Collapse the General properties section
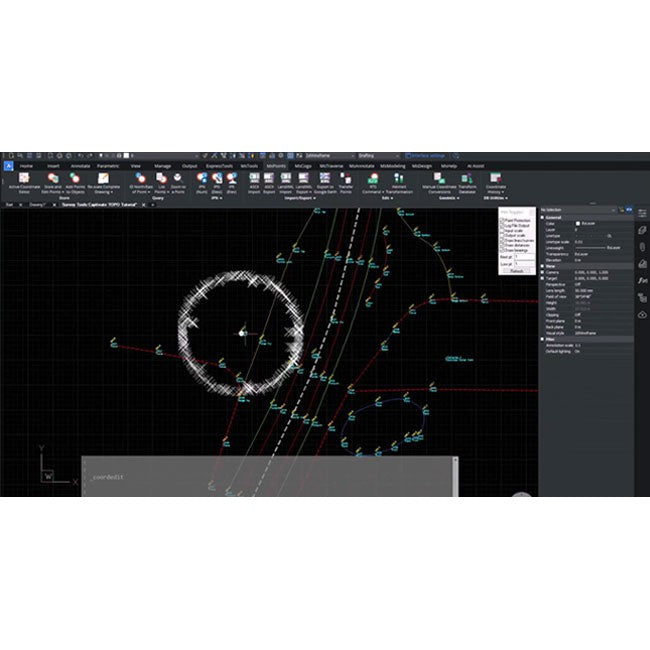 544,217
